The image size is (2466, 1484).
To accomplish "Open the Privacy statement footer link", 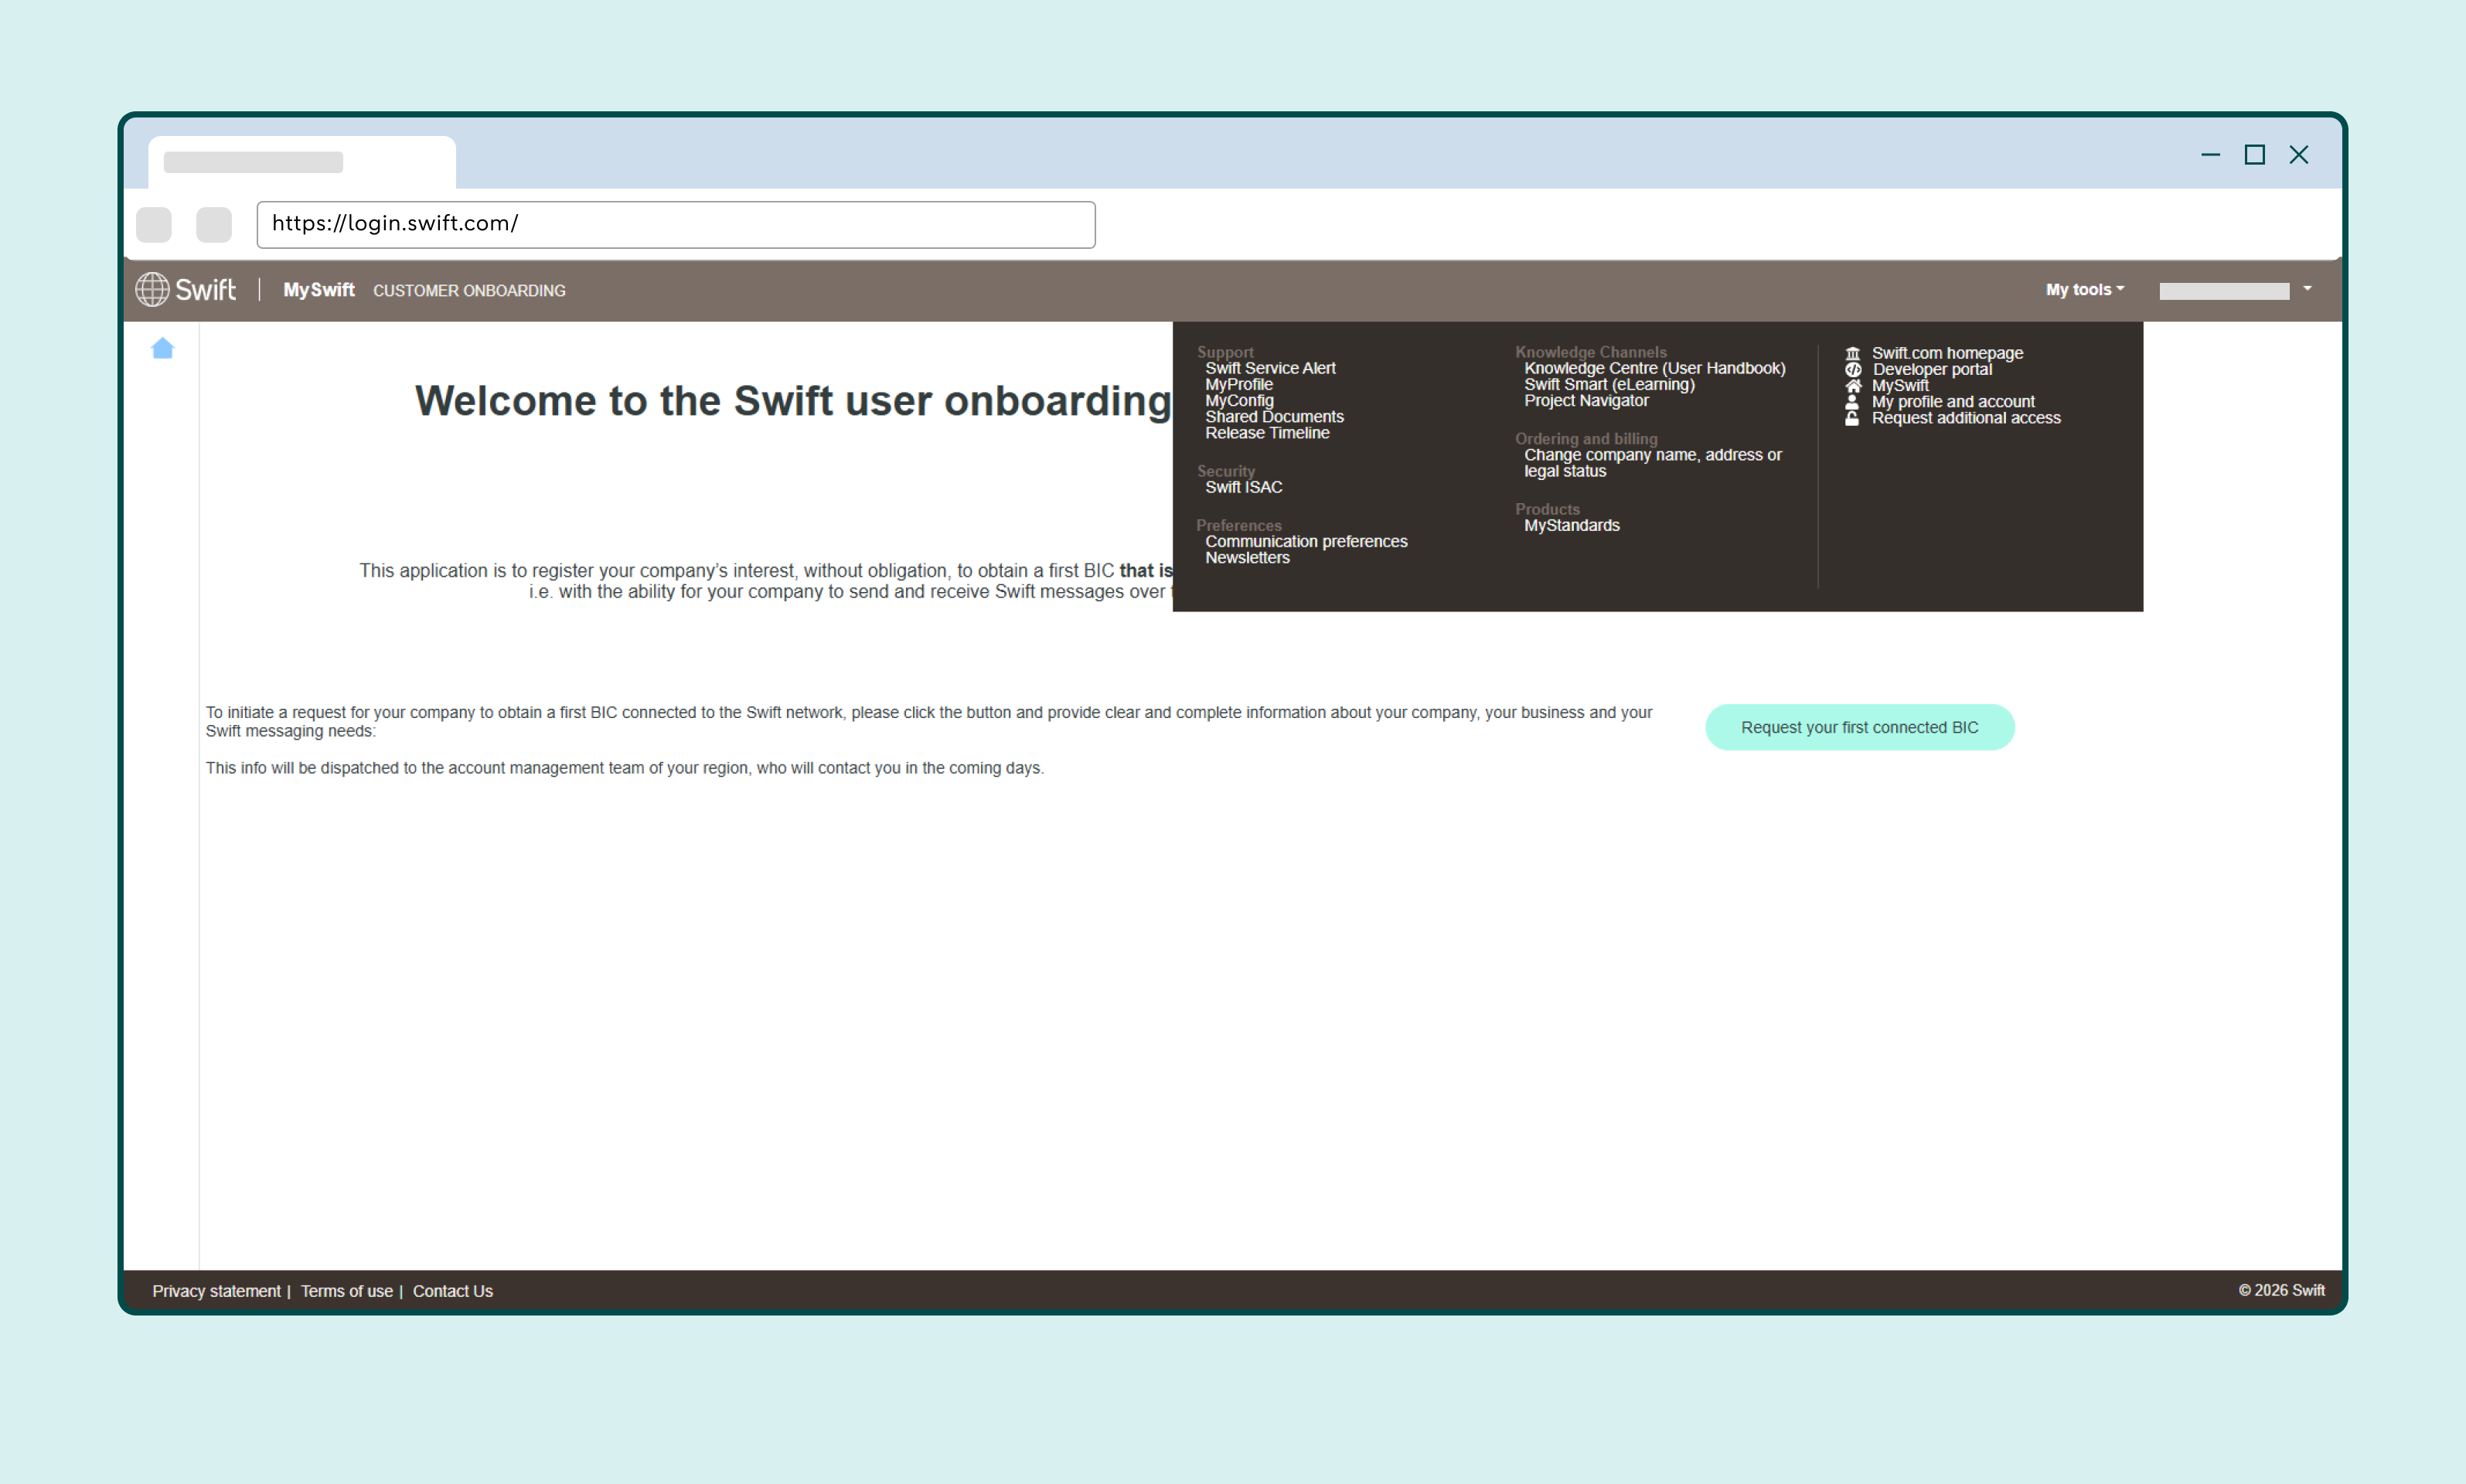I will click(216, 1291).
